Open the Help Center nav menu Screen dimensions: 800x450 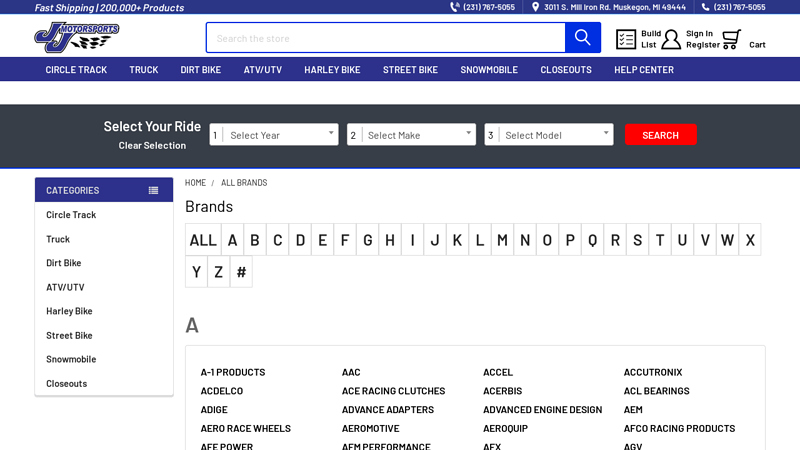[x=644, y=69]
